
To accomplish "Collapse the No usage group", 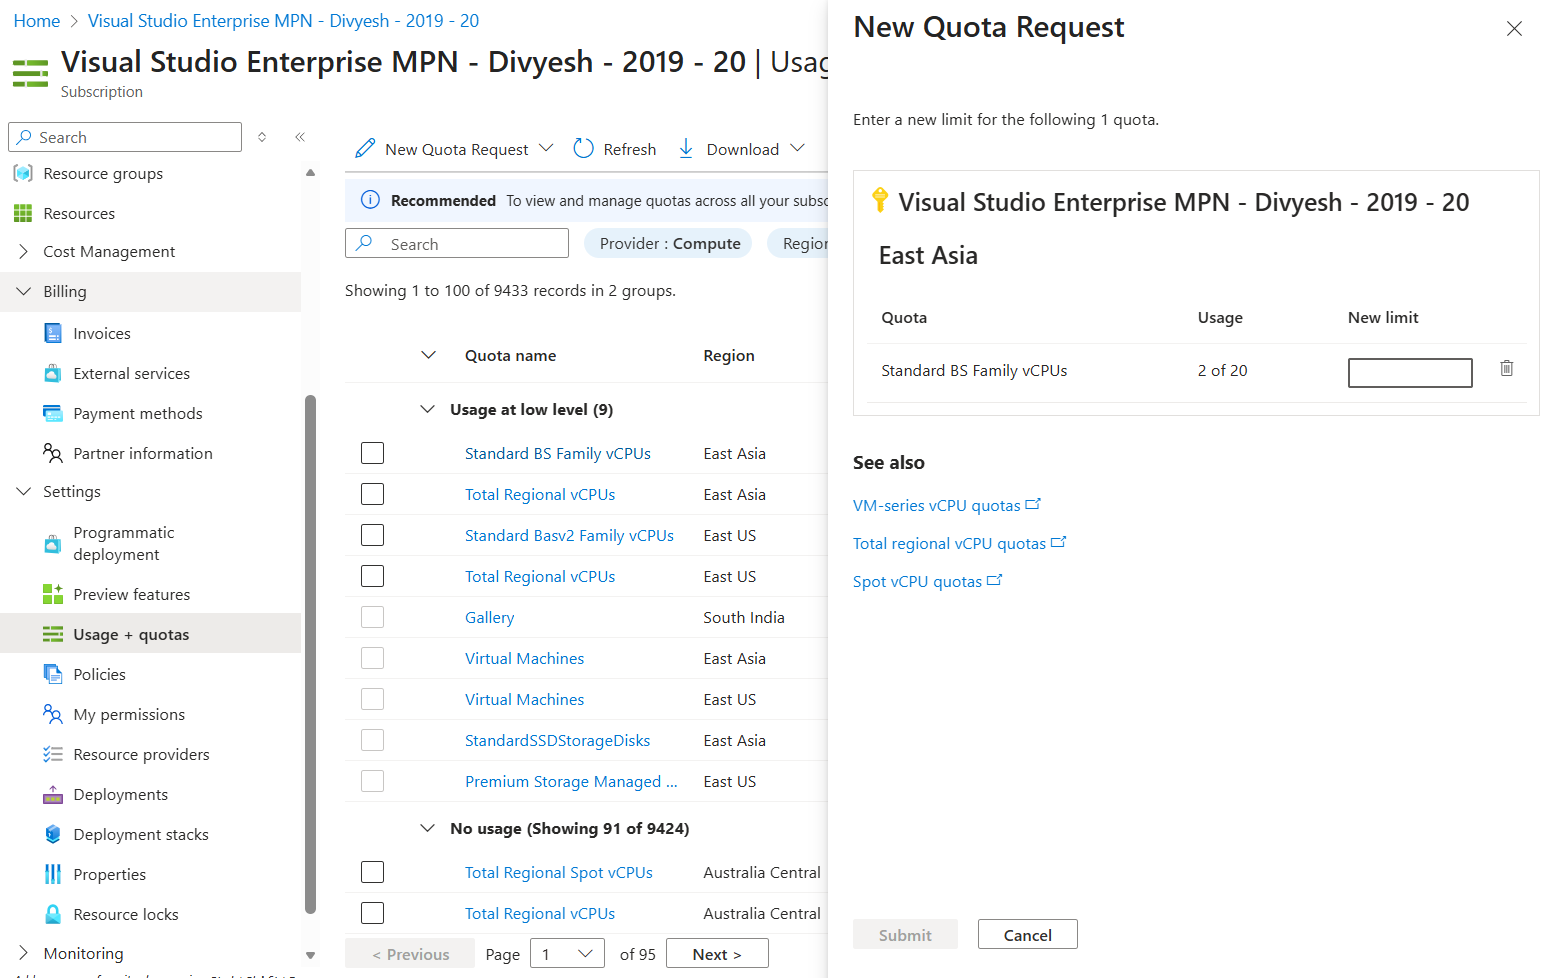I will coord(428,828).
